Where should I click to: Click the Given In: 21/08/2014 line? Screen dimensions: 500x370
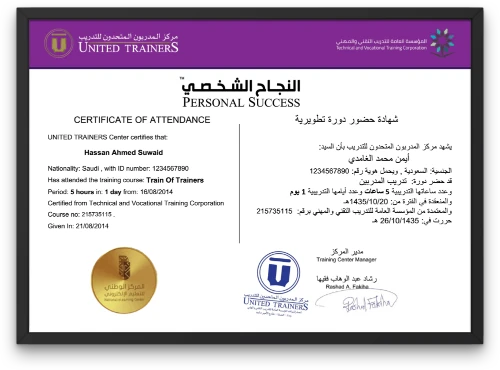tap(78, 226)
